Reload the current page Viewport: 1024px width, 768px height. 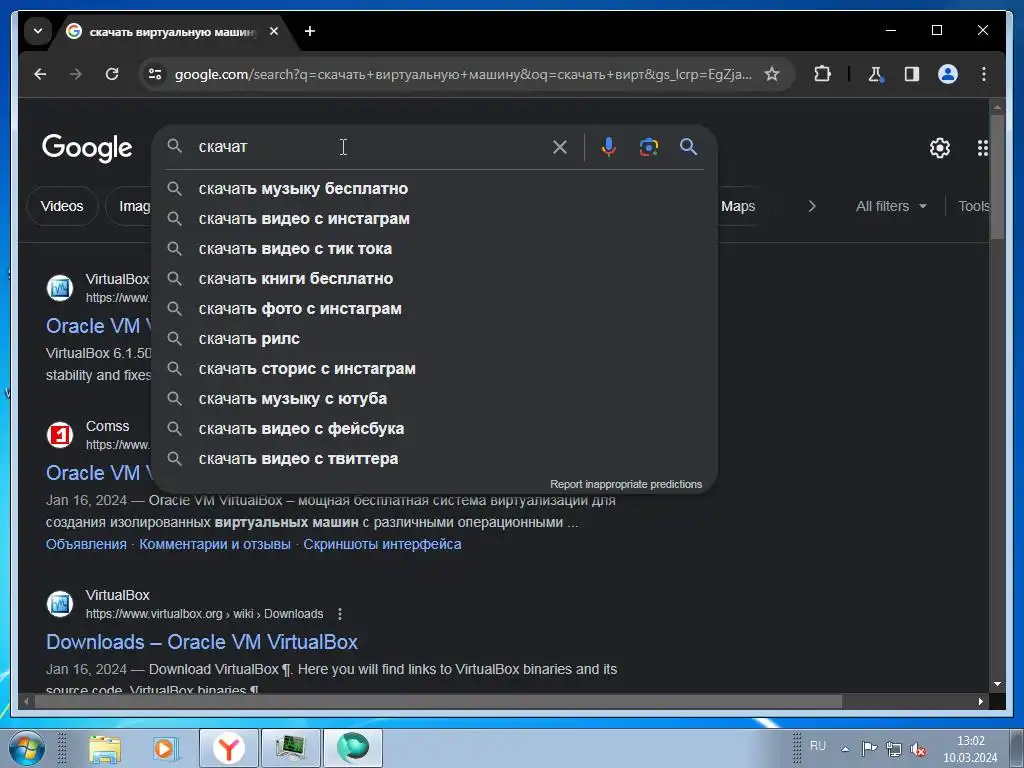[x=112, y=74]
